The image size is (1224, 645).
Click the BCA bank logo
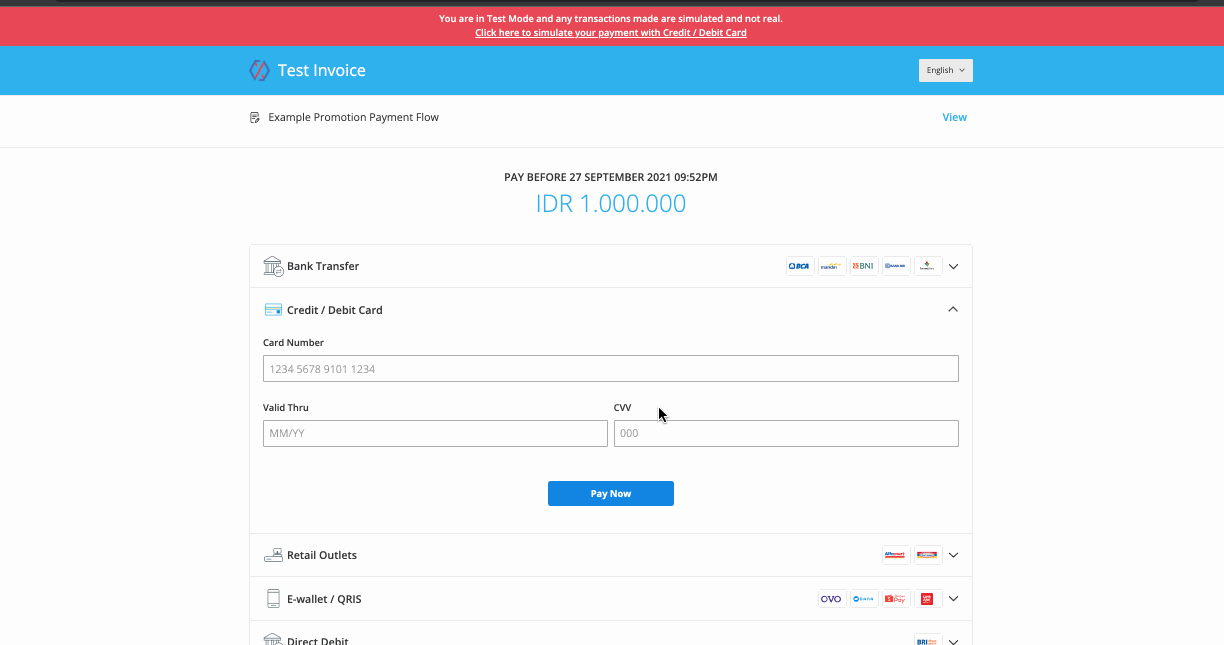(799, 266)
